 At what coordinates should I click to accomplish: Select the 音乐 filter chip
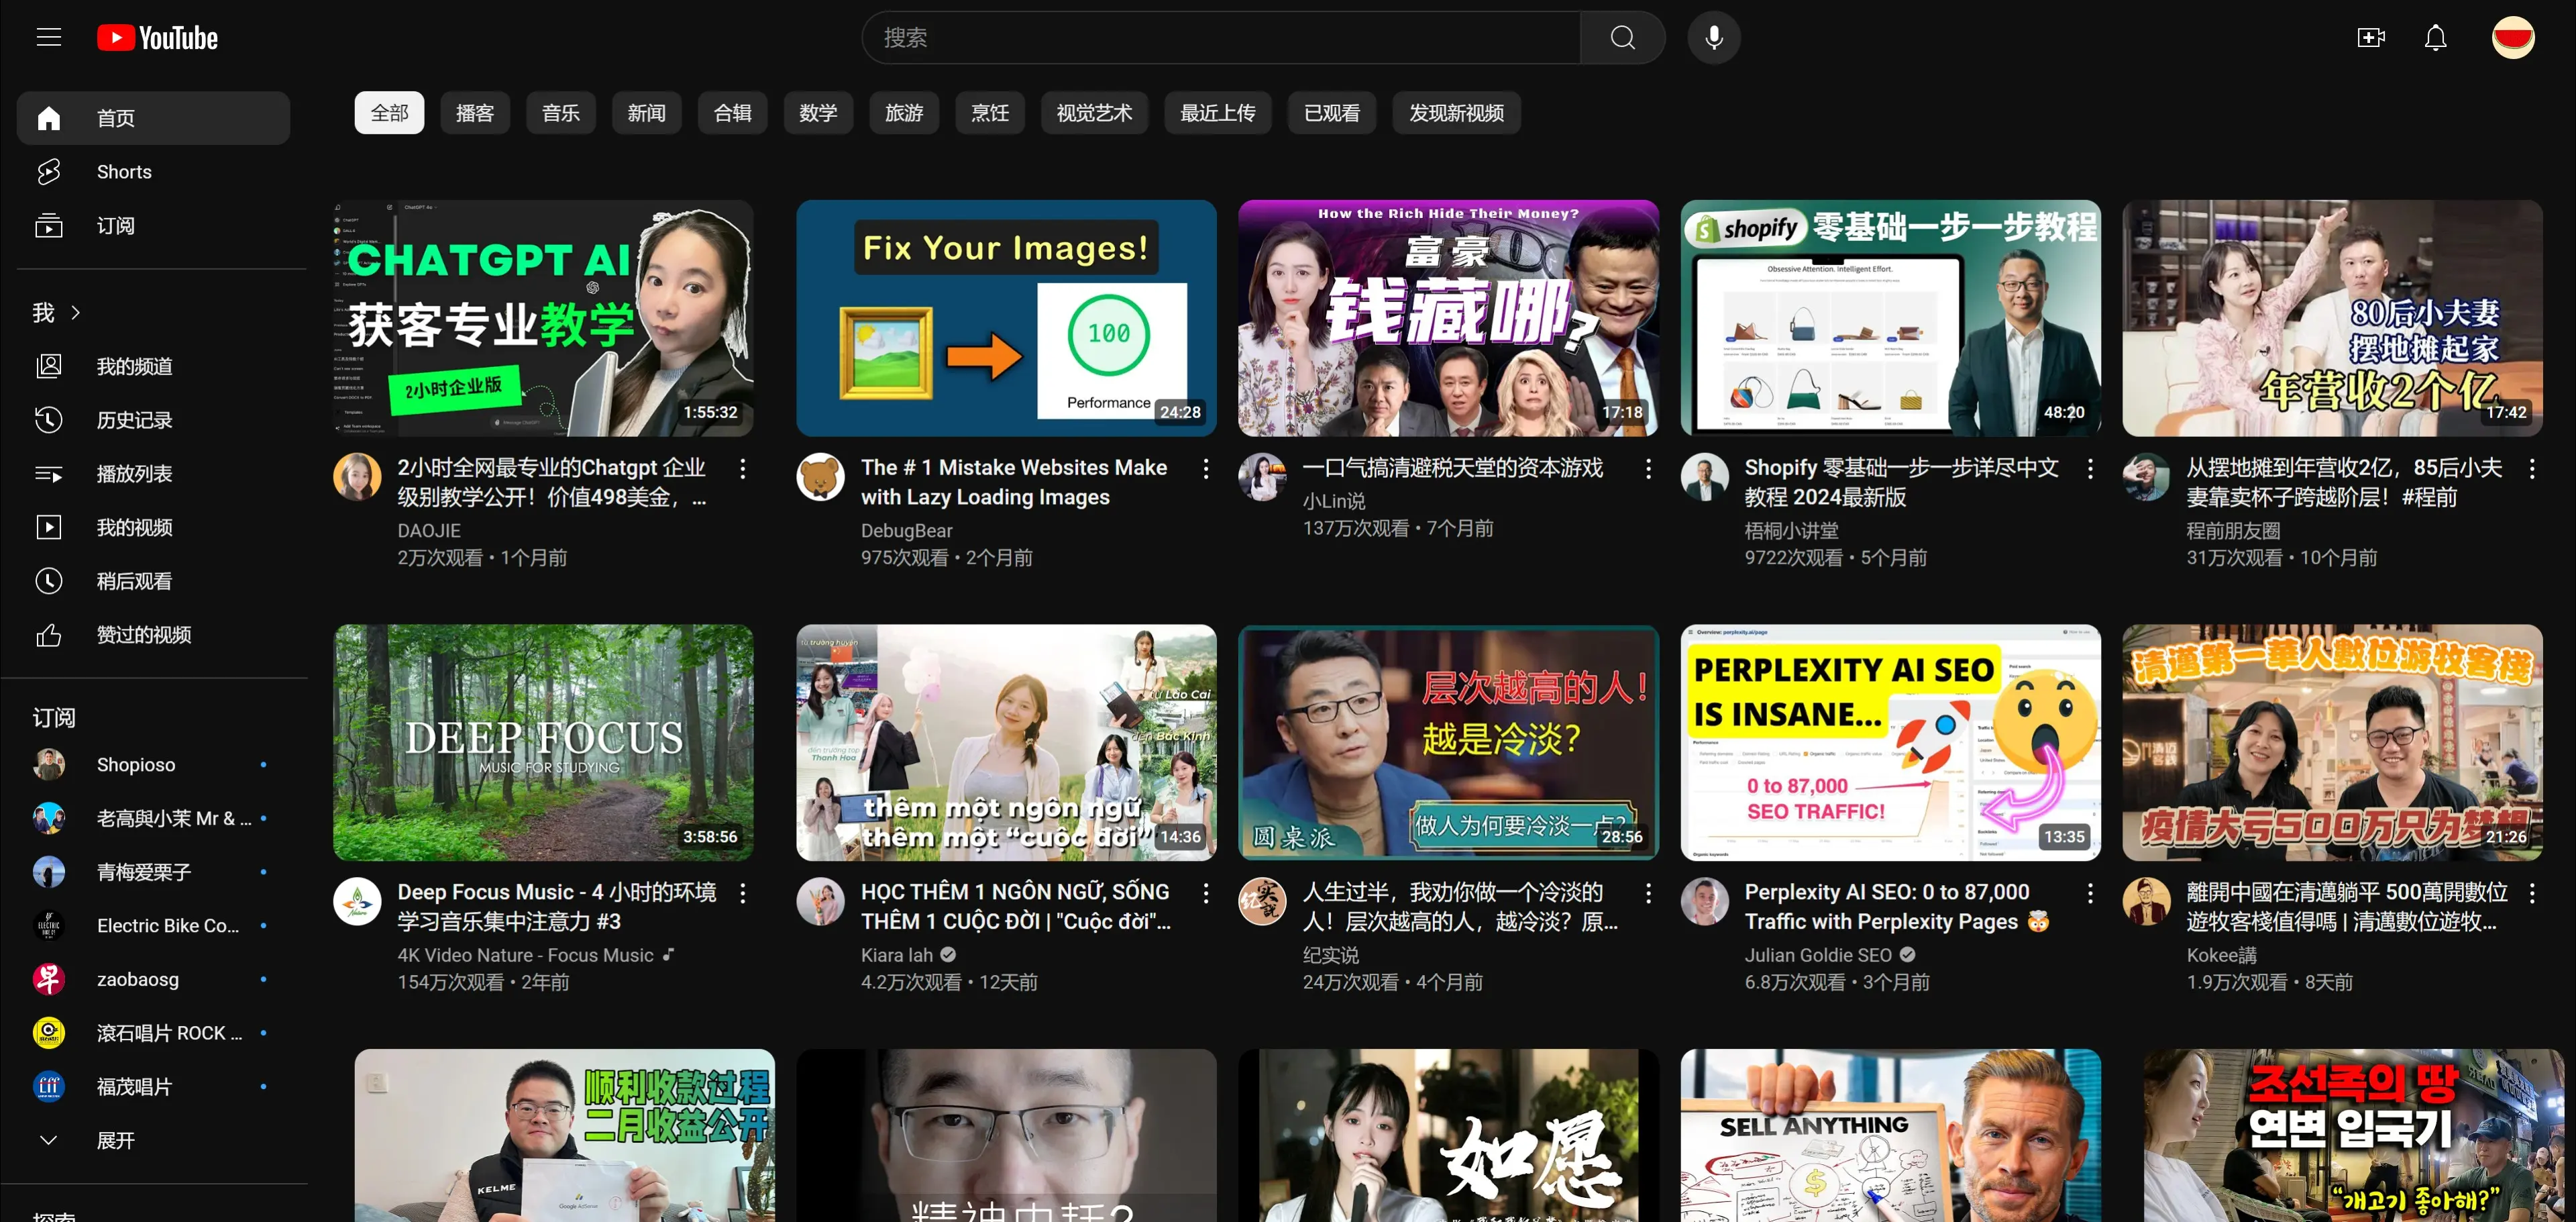point(561,113)
